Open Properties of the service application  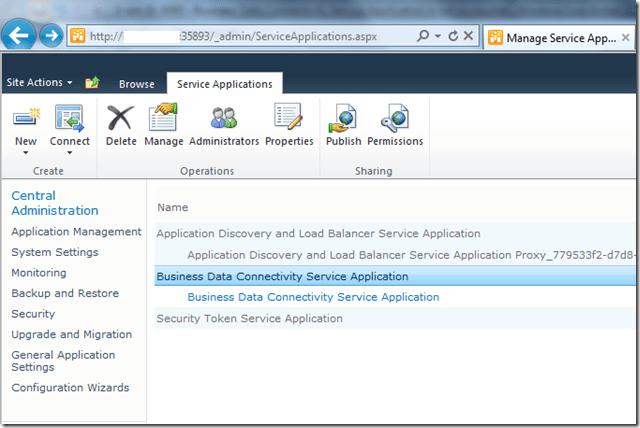click(x=289, y=120)
